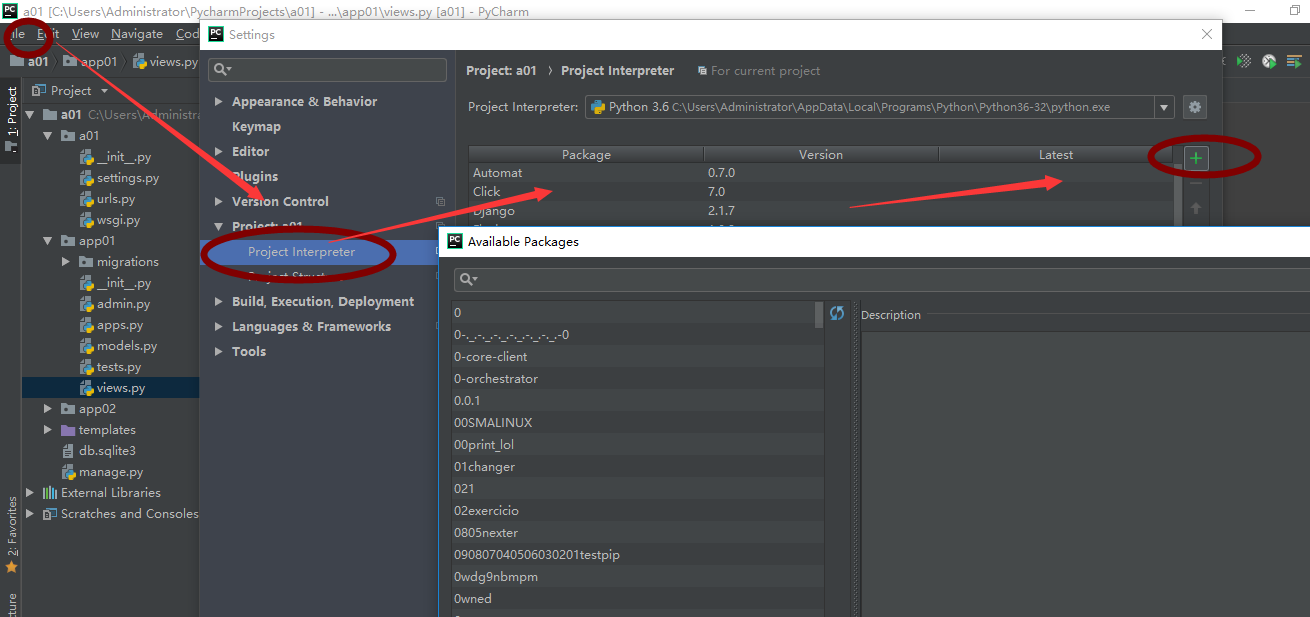1310x617 pixels.
Task: Expand Build, Execution, Deployment section
Action: [x=219, y=302]
